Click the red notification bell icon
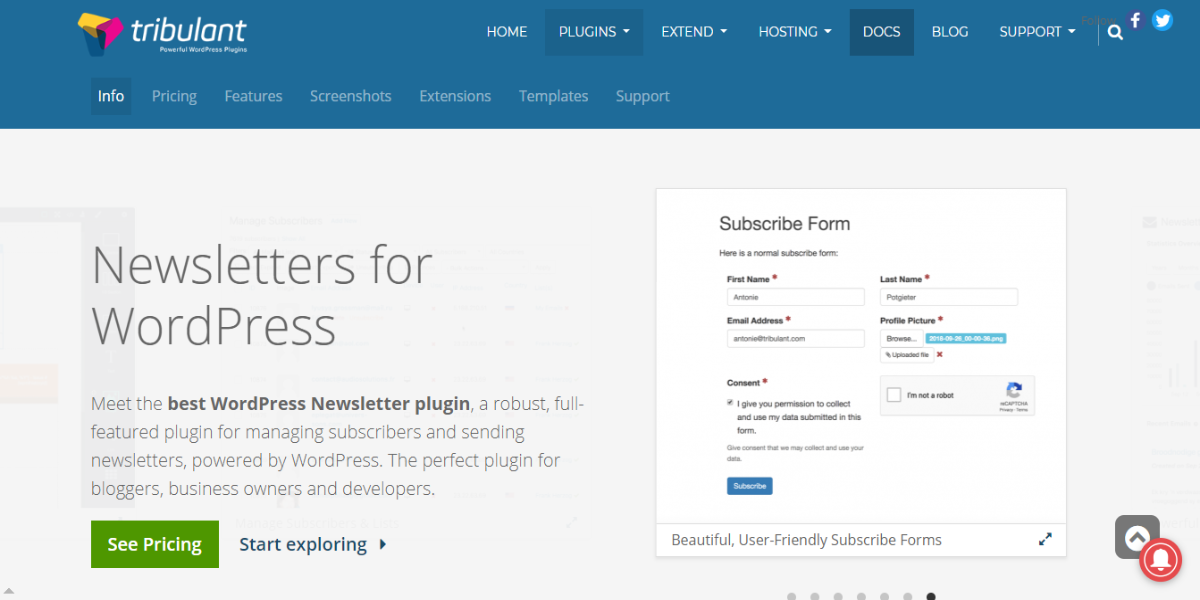1200x600 pixels. coord(1160,560)
